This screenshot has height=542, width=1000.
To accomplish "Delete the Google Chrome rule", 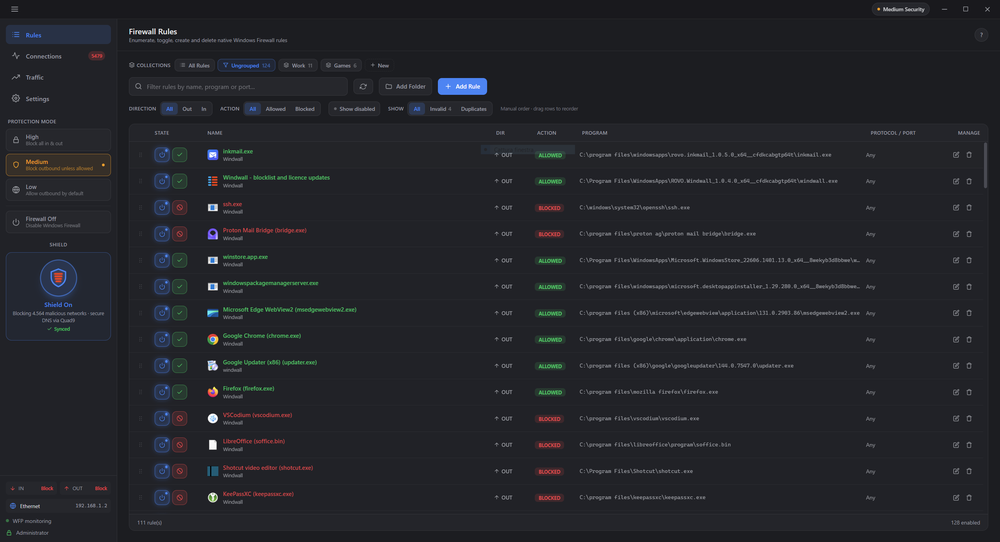I will [969, 339].
